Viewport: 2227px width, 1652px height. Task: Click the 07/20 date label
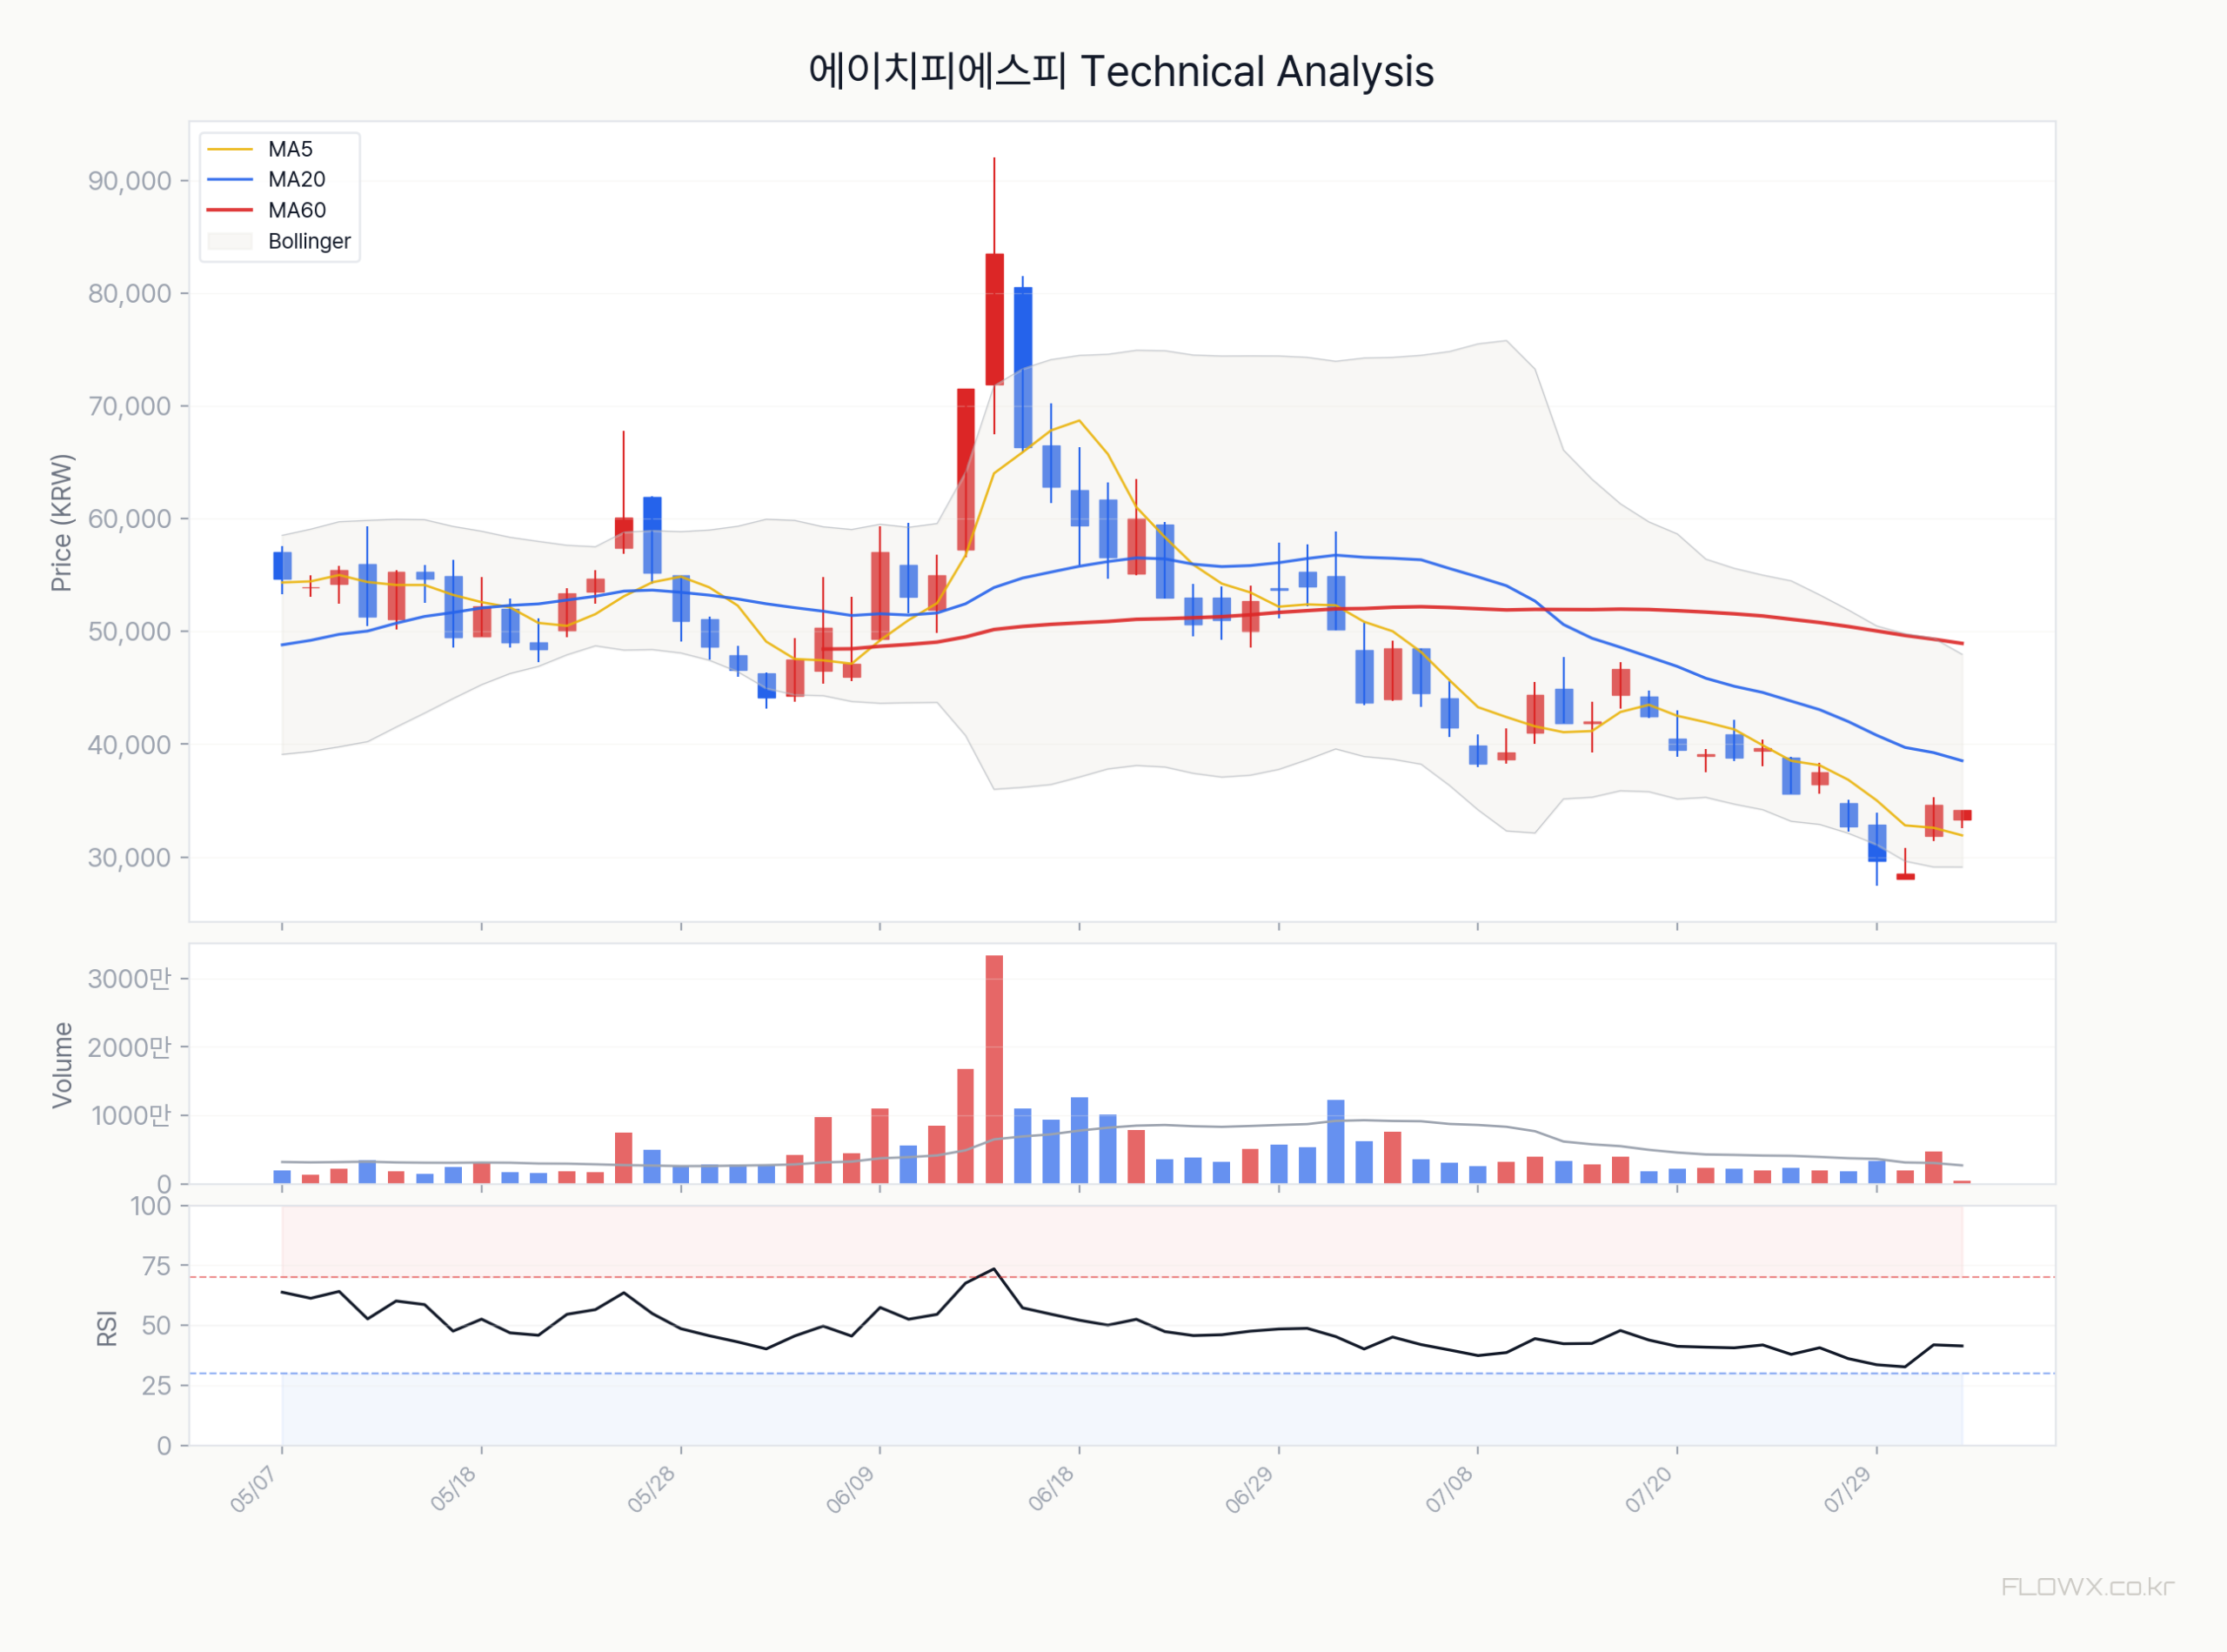pos(1648,1490)
